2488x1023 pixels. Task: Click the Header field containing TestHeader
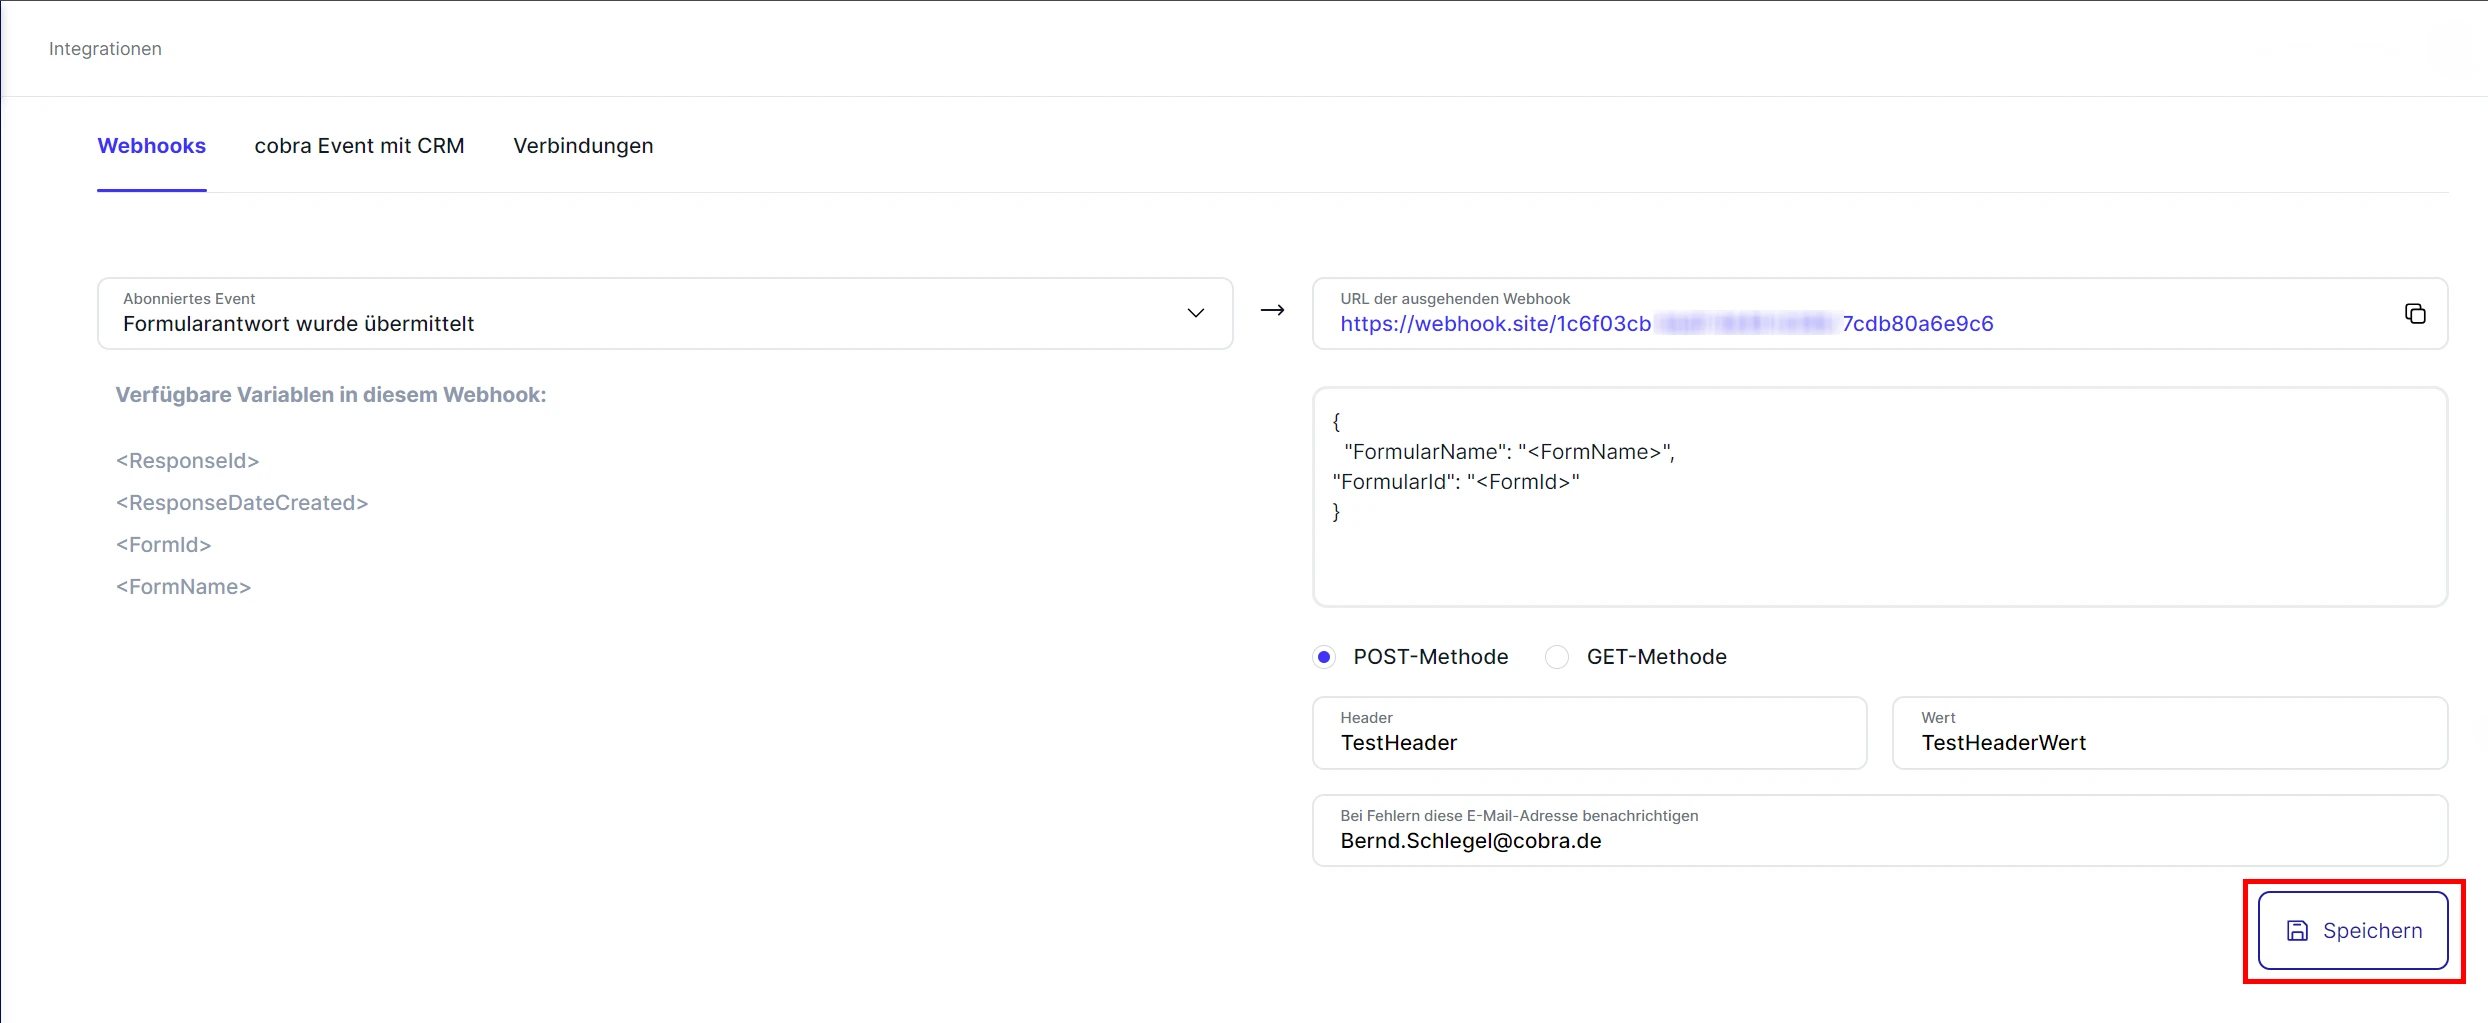(1589, 735)
